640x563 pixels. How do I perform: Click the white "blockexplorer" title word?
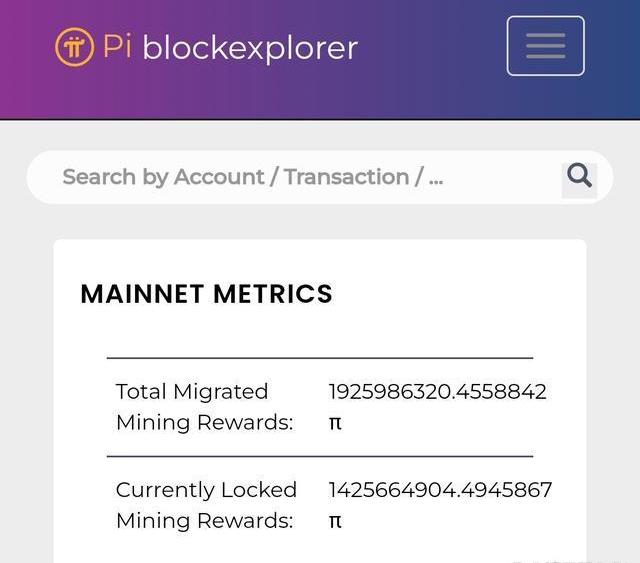pos(250,47)
